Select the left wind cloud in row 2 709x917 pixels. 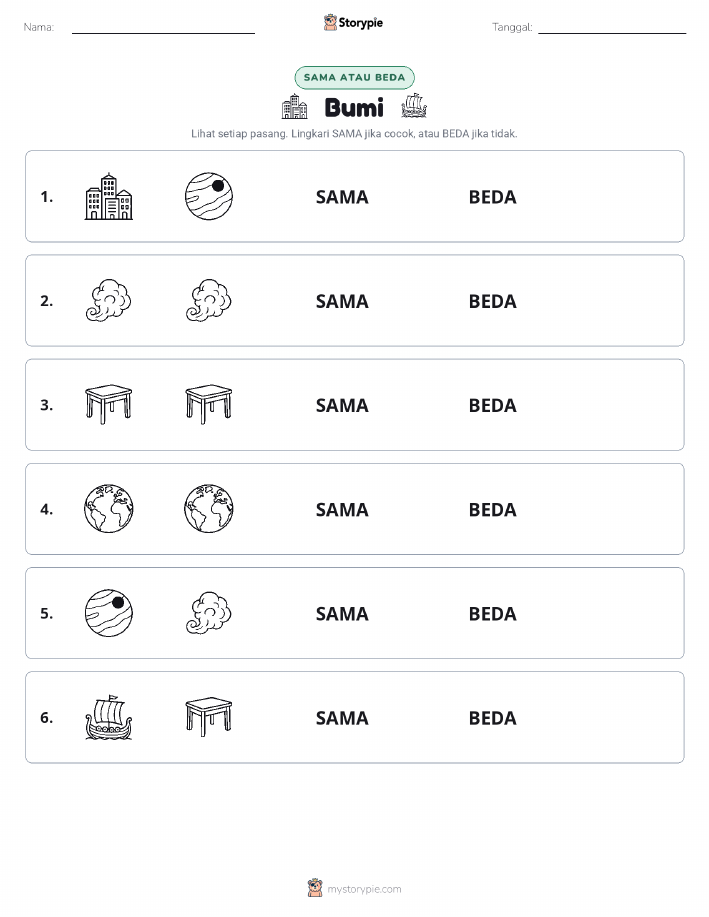click(109, 301)
